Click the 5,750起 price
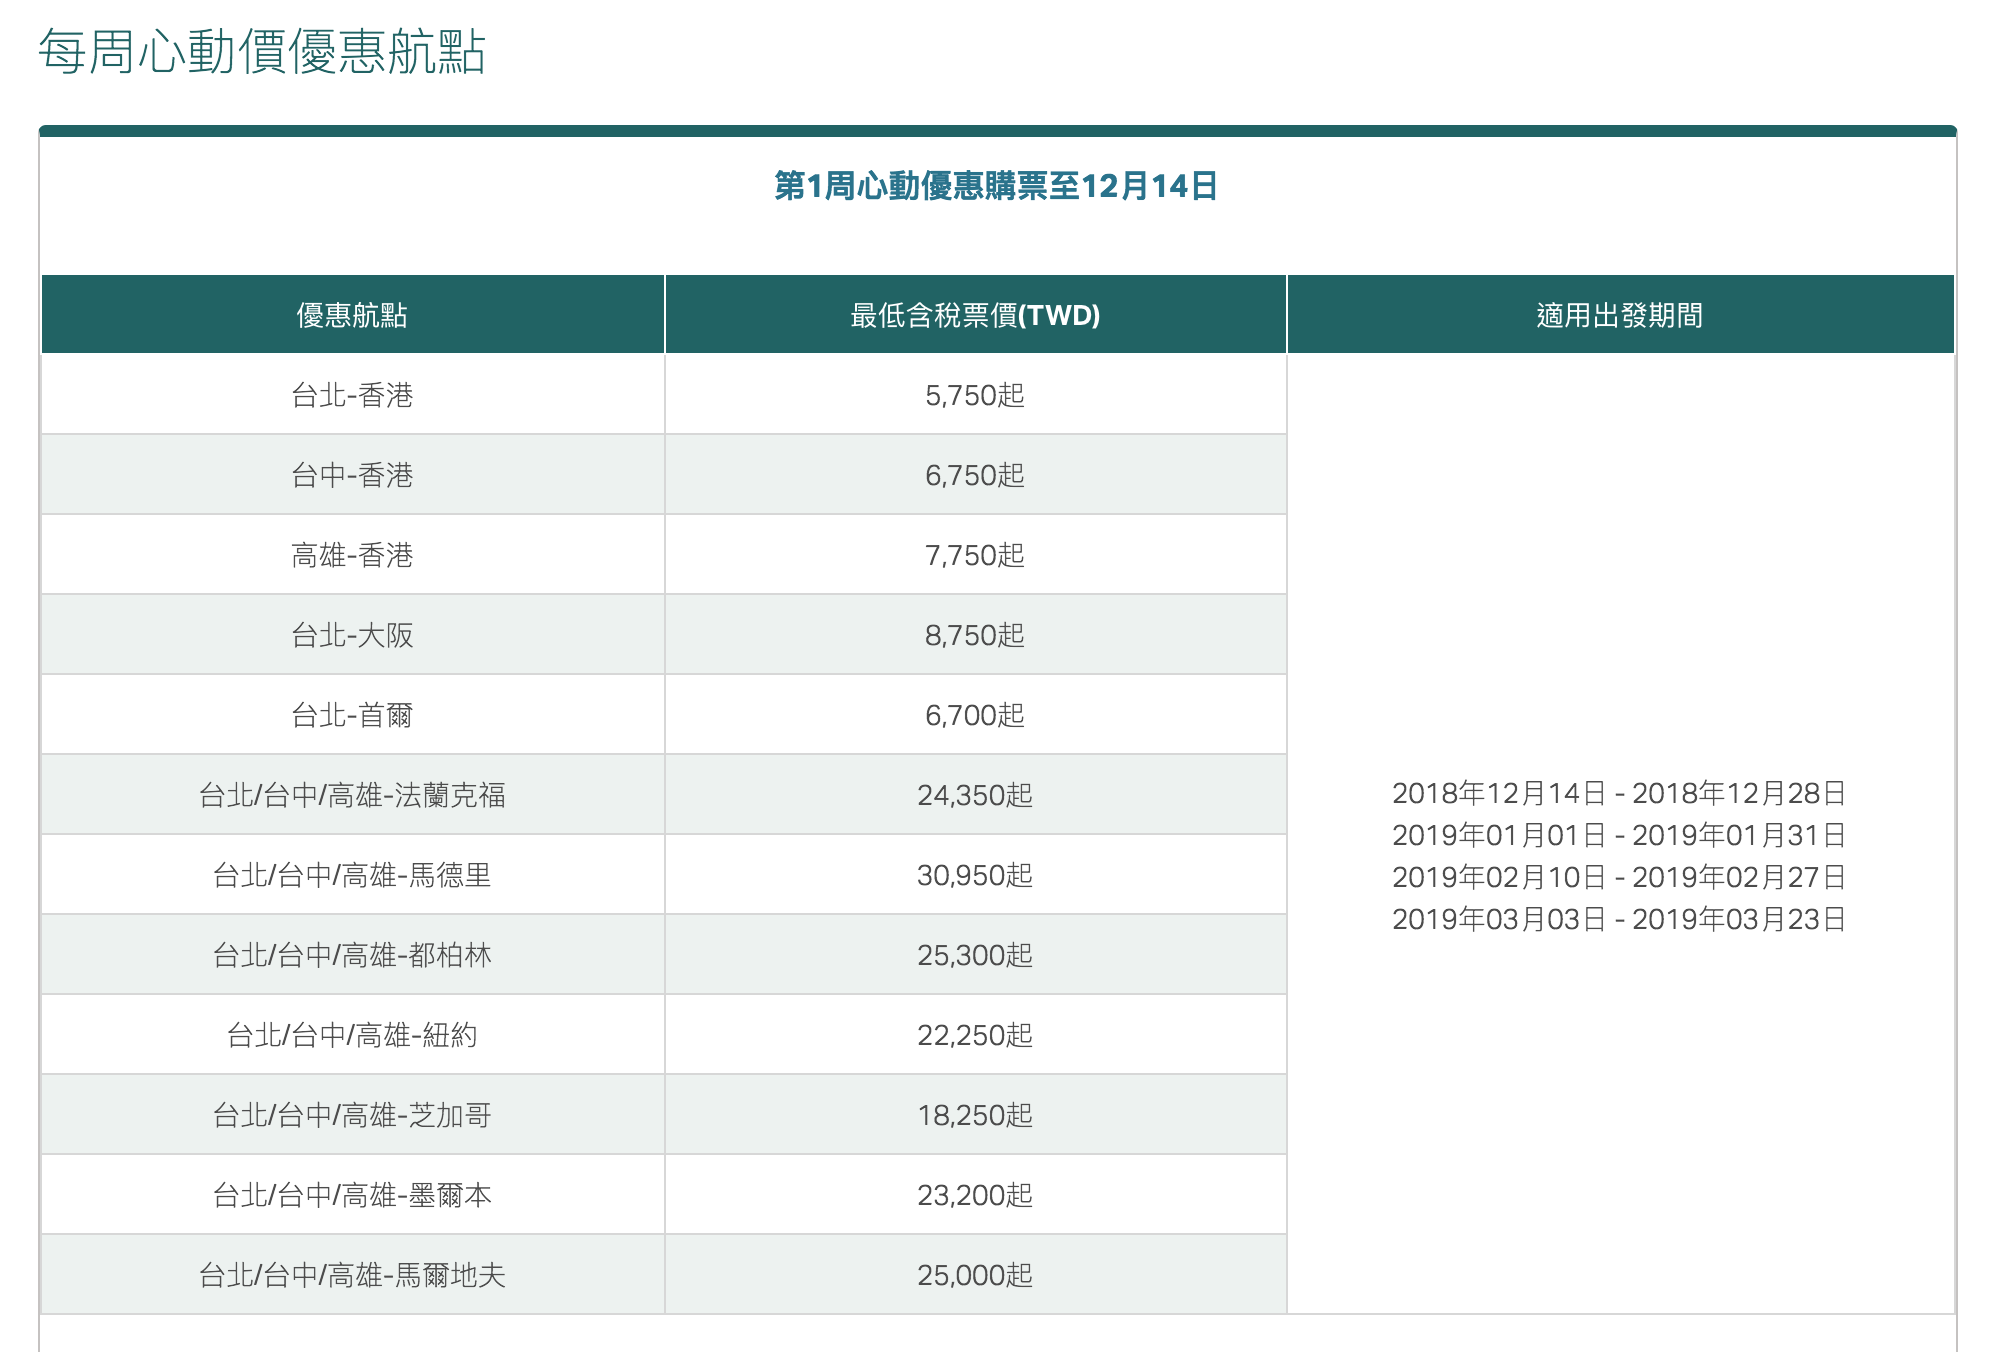This screenshot has width=2016, height=1352. (x=975, y=395)
